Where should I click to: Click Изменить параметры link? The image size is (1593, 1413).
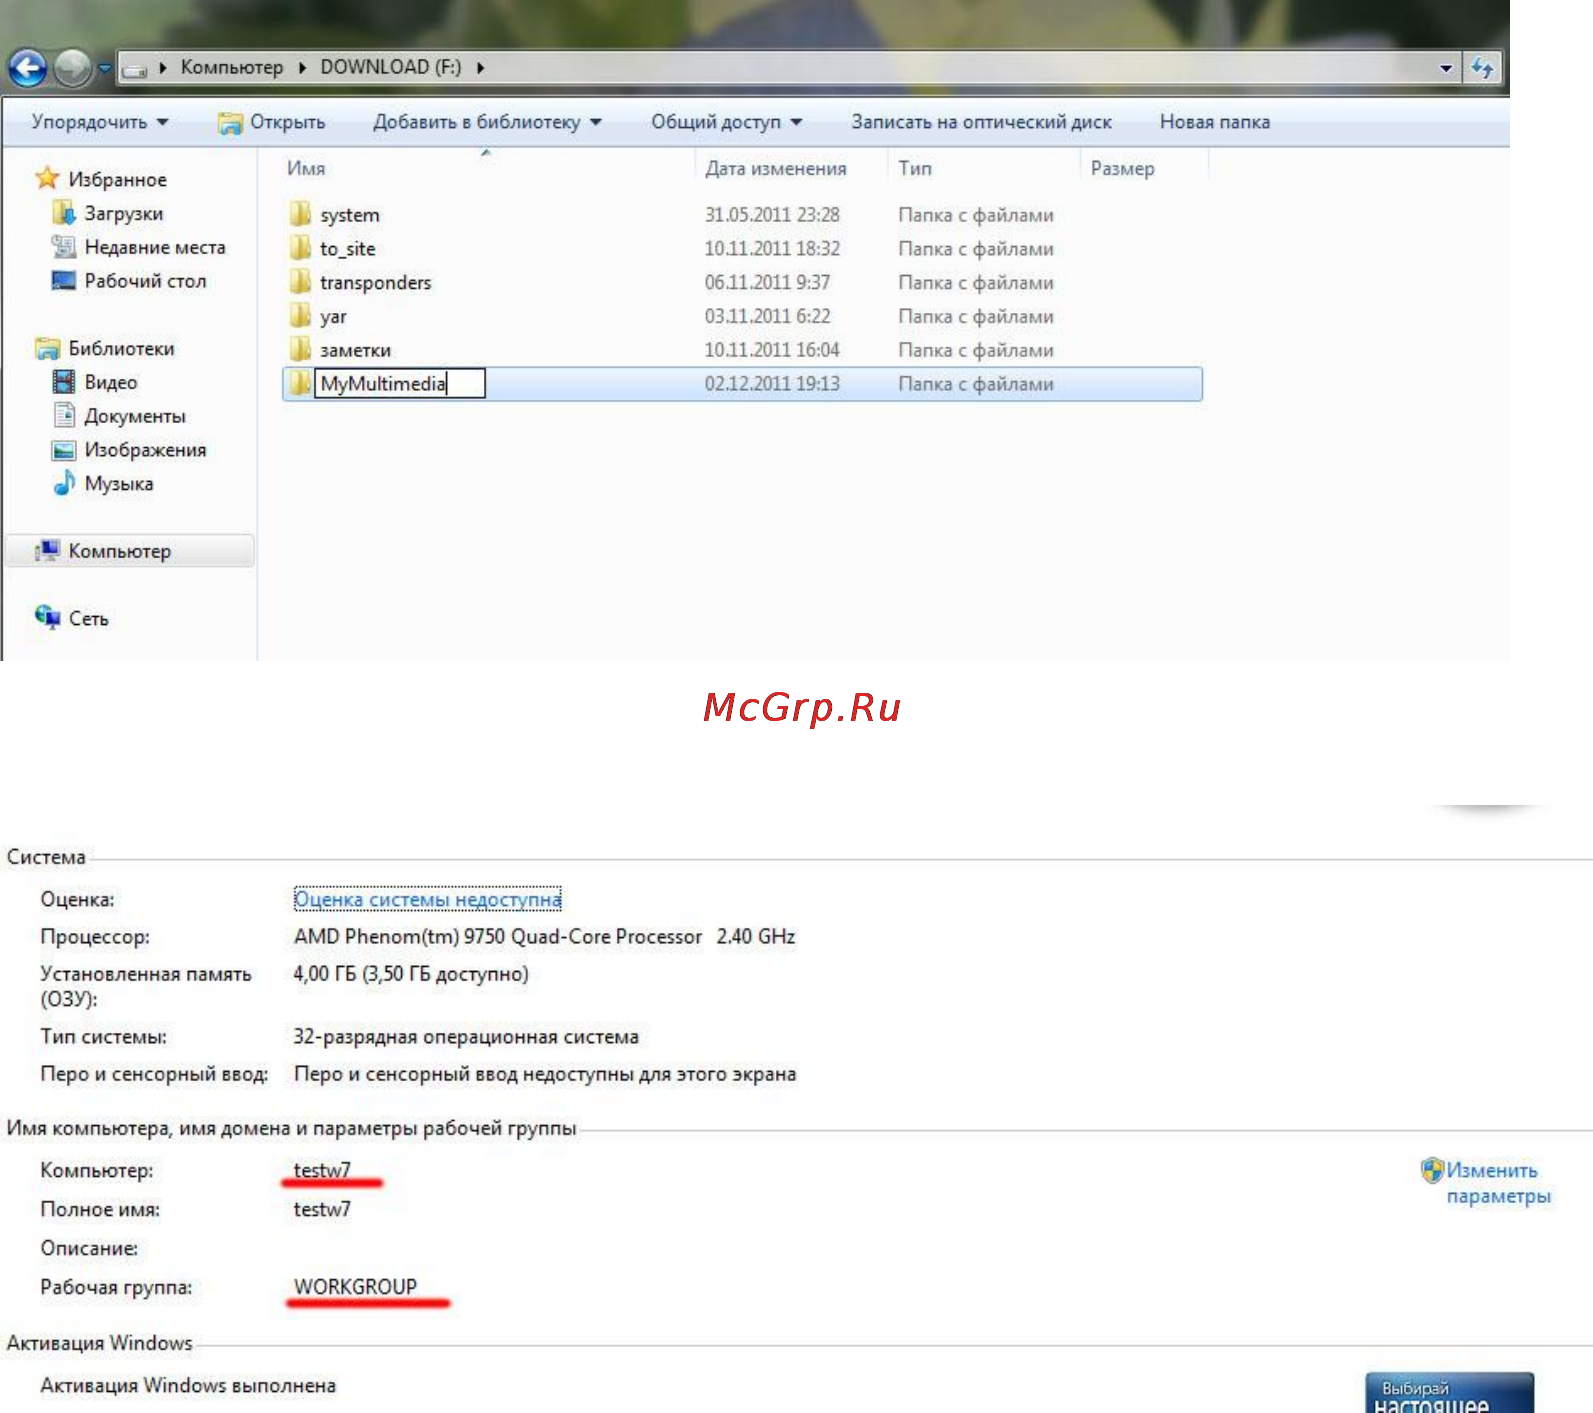[1498, 1183]
